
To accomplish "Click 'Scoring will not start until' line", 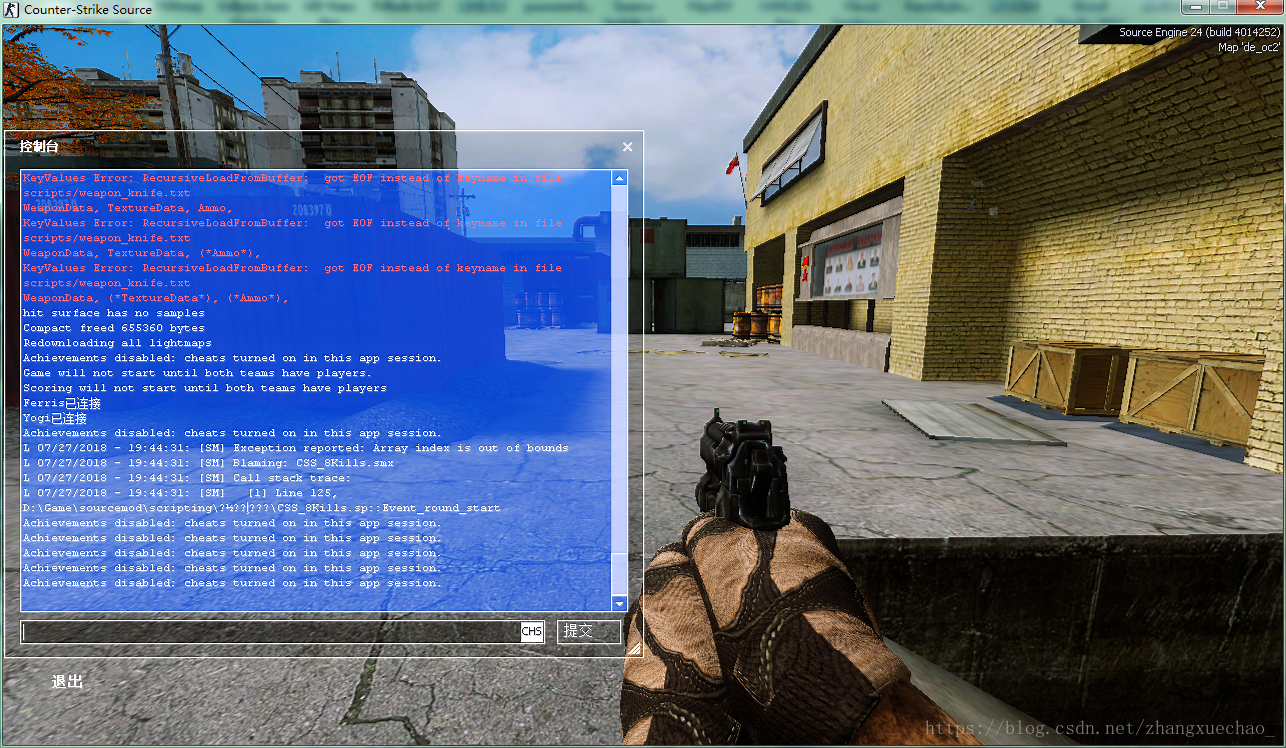I will (204, 388).
